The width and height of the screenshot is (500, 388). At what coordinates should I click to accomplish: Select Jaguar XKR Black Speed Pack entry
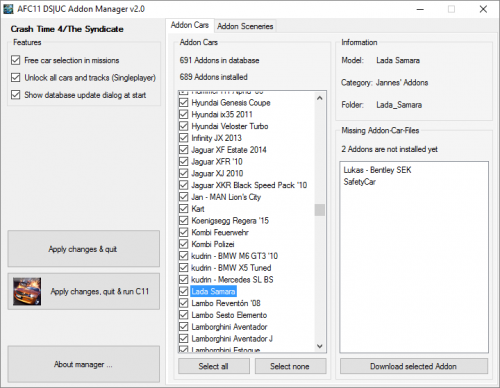point(249,185)
